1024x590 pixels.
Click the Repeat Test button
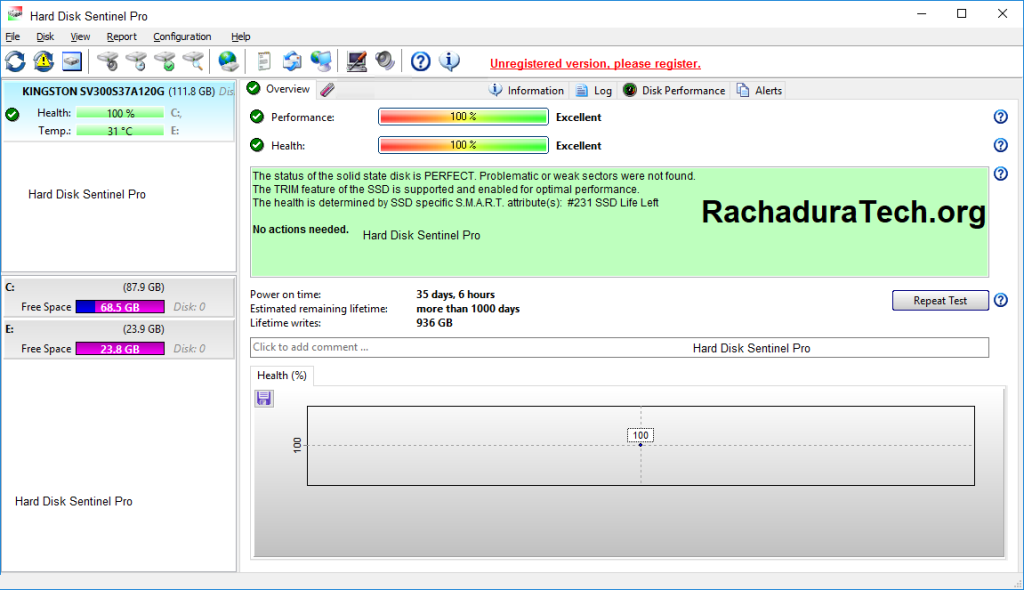tap(940, 301)
